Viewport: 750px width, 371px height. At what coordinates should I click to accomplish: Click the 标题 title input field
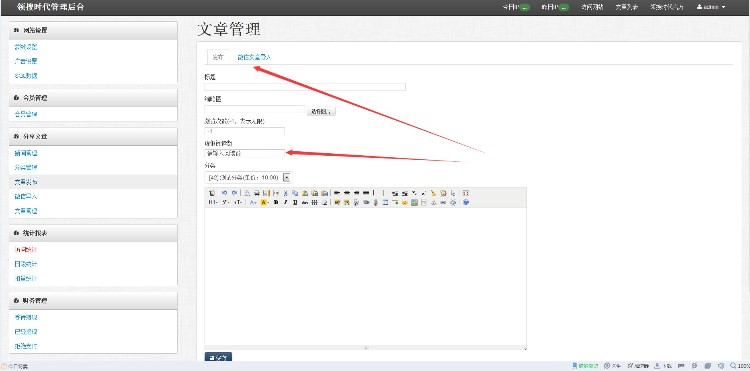[305, 87]
